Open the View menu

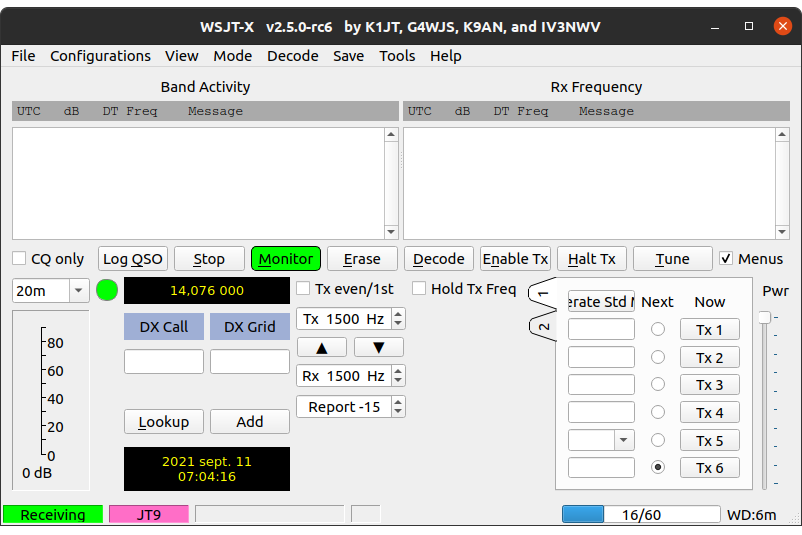[x=182, y=56]
